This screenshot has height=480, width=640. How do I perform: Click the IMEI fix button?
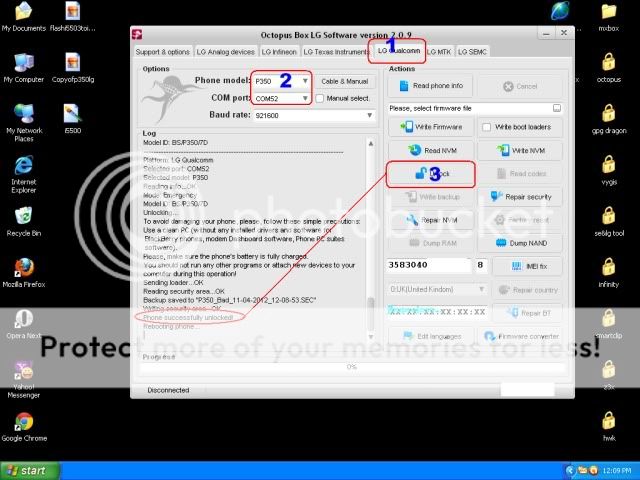(x=528, y=266)
